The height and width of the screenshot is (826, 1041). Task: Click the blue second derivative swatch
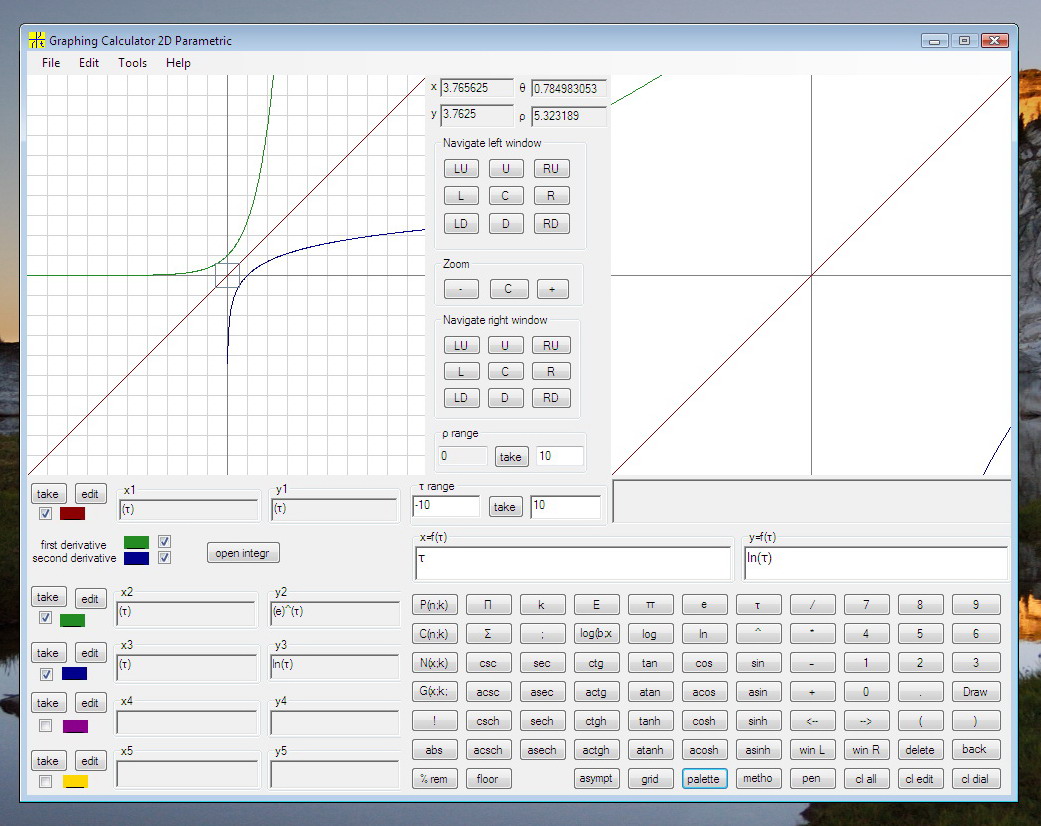click(137, 558)
